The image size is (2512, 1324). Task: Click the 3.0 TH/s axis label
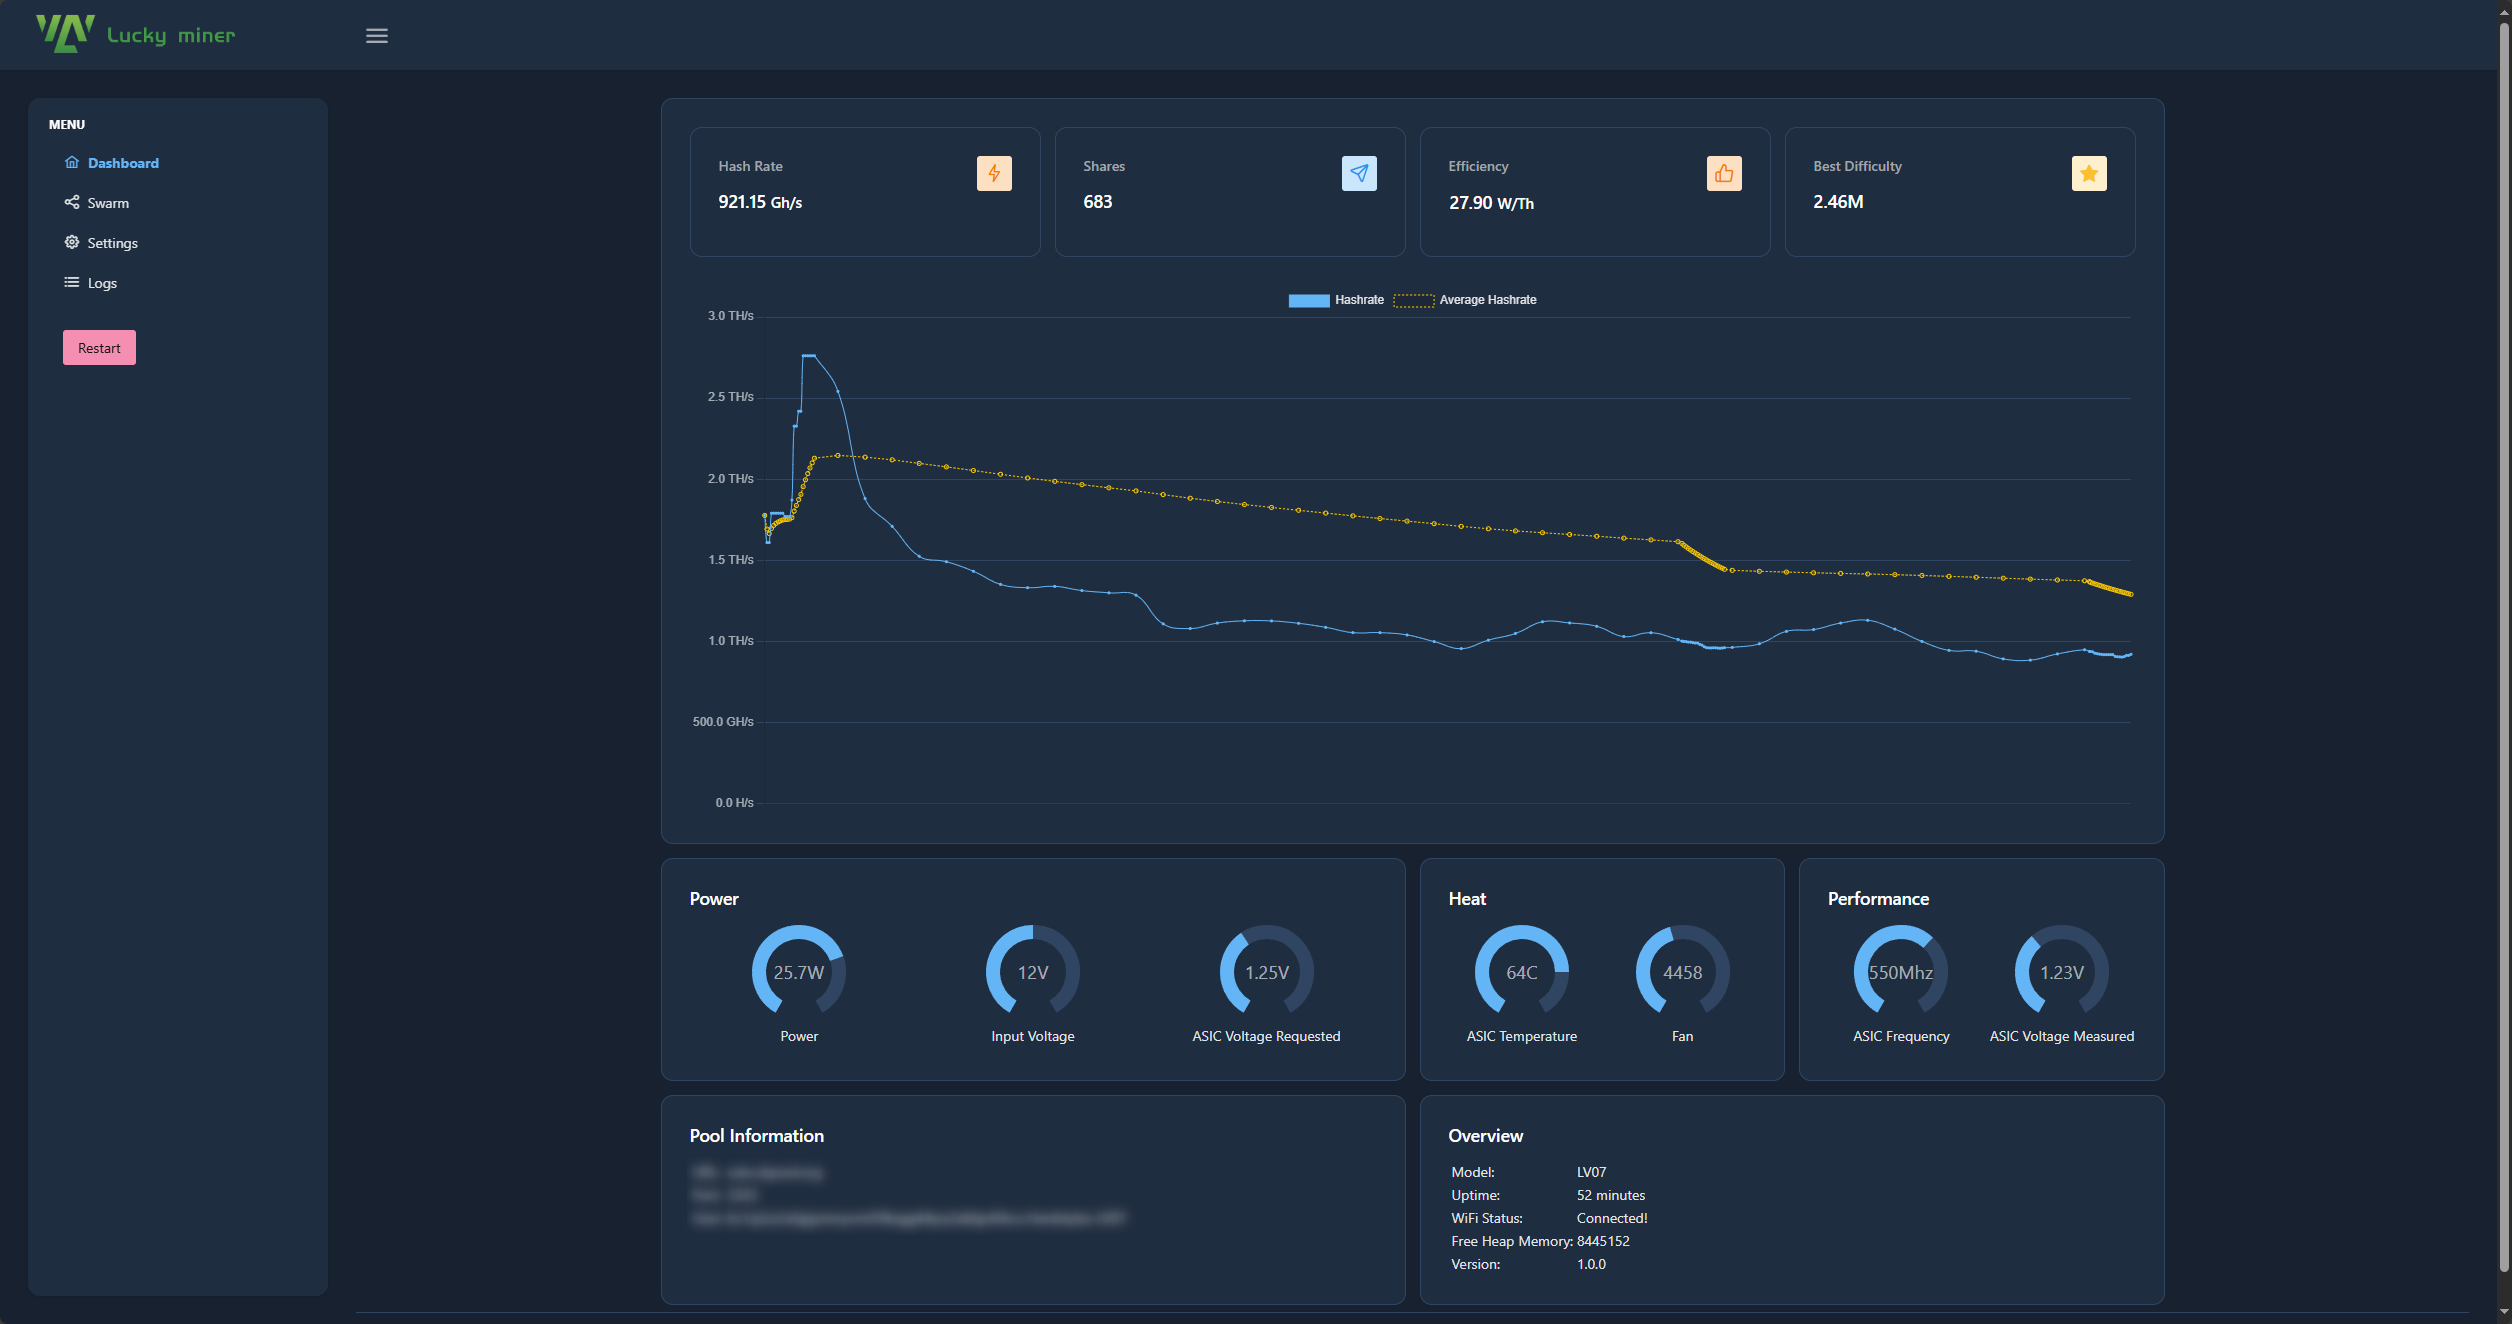pyautogui.click(x=731, y=316)
